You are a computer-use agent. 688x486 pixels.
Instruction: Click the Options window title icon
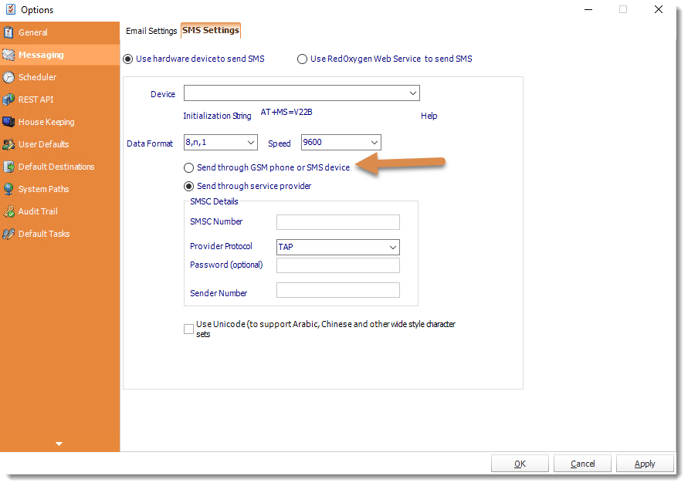(x=11, y=9)
